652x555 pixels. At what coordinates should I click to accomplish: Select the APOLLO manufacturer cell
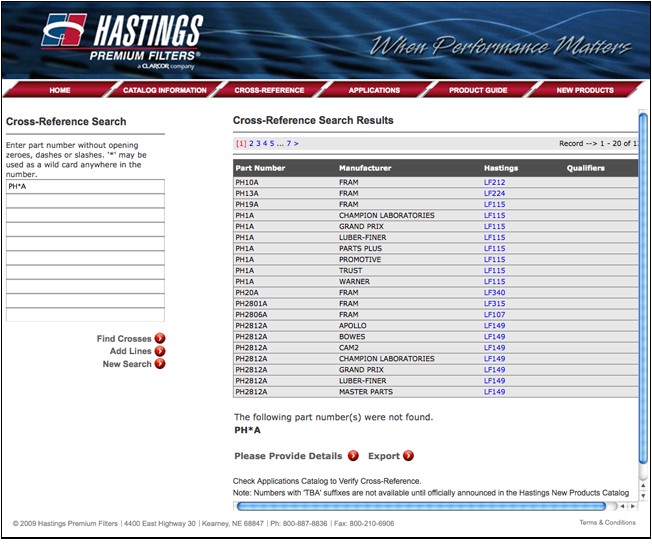[353, 326]
